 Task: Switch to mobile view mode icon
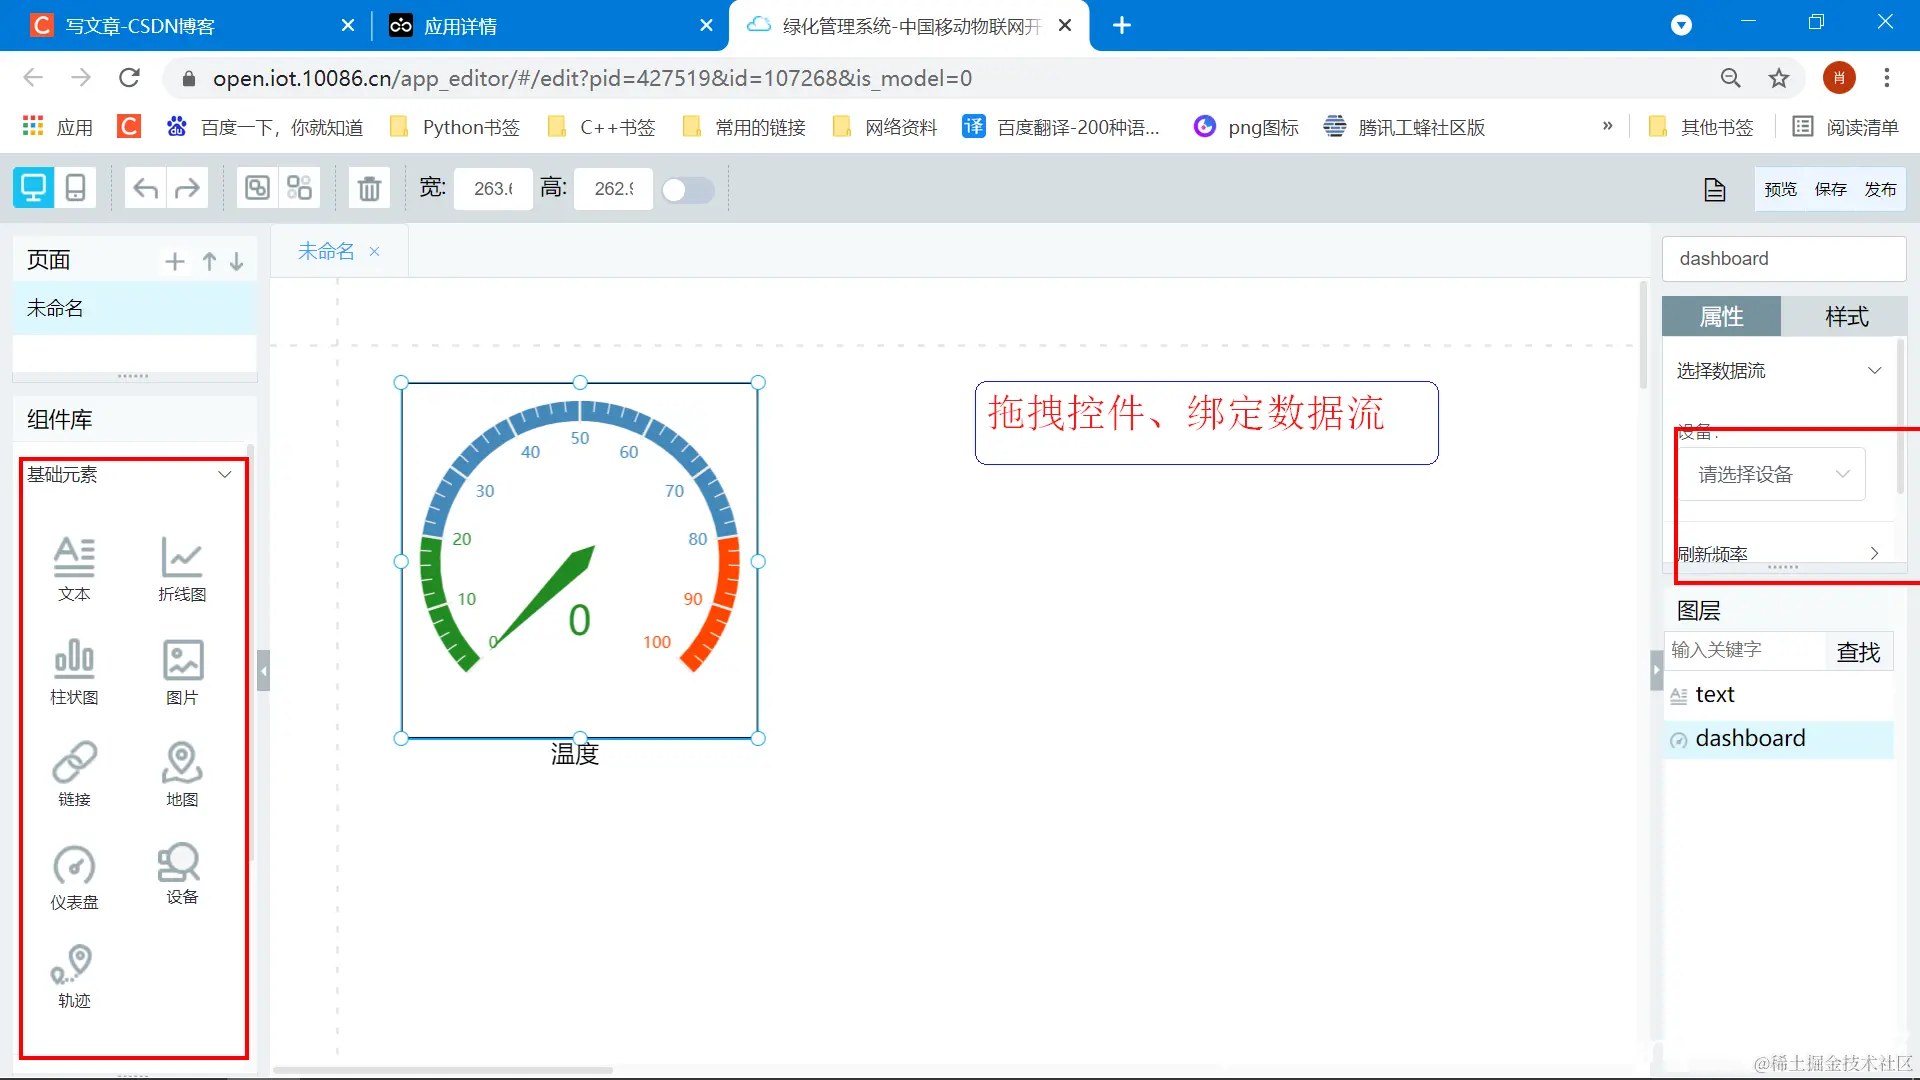pos(75,188)
